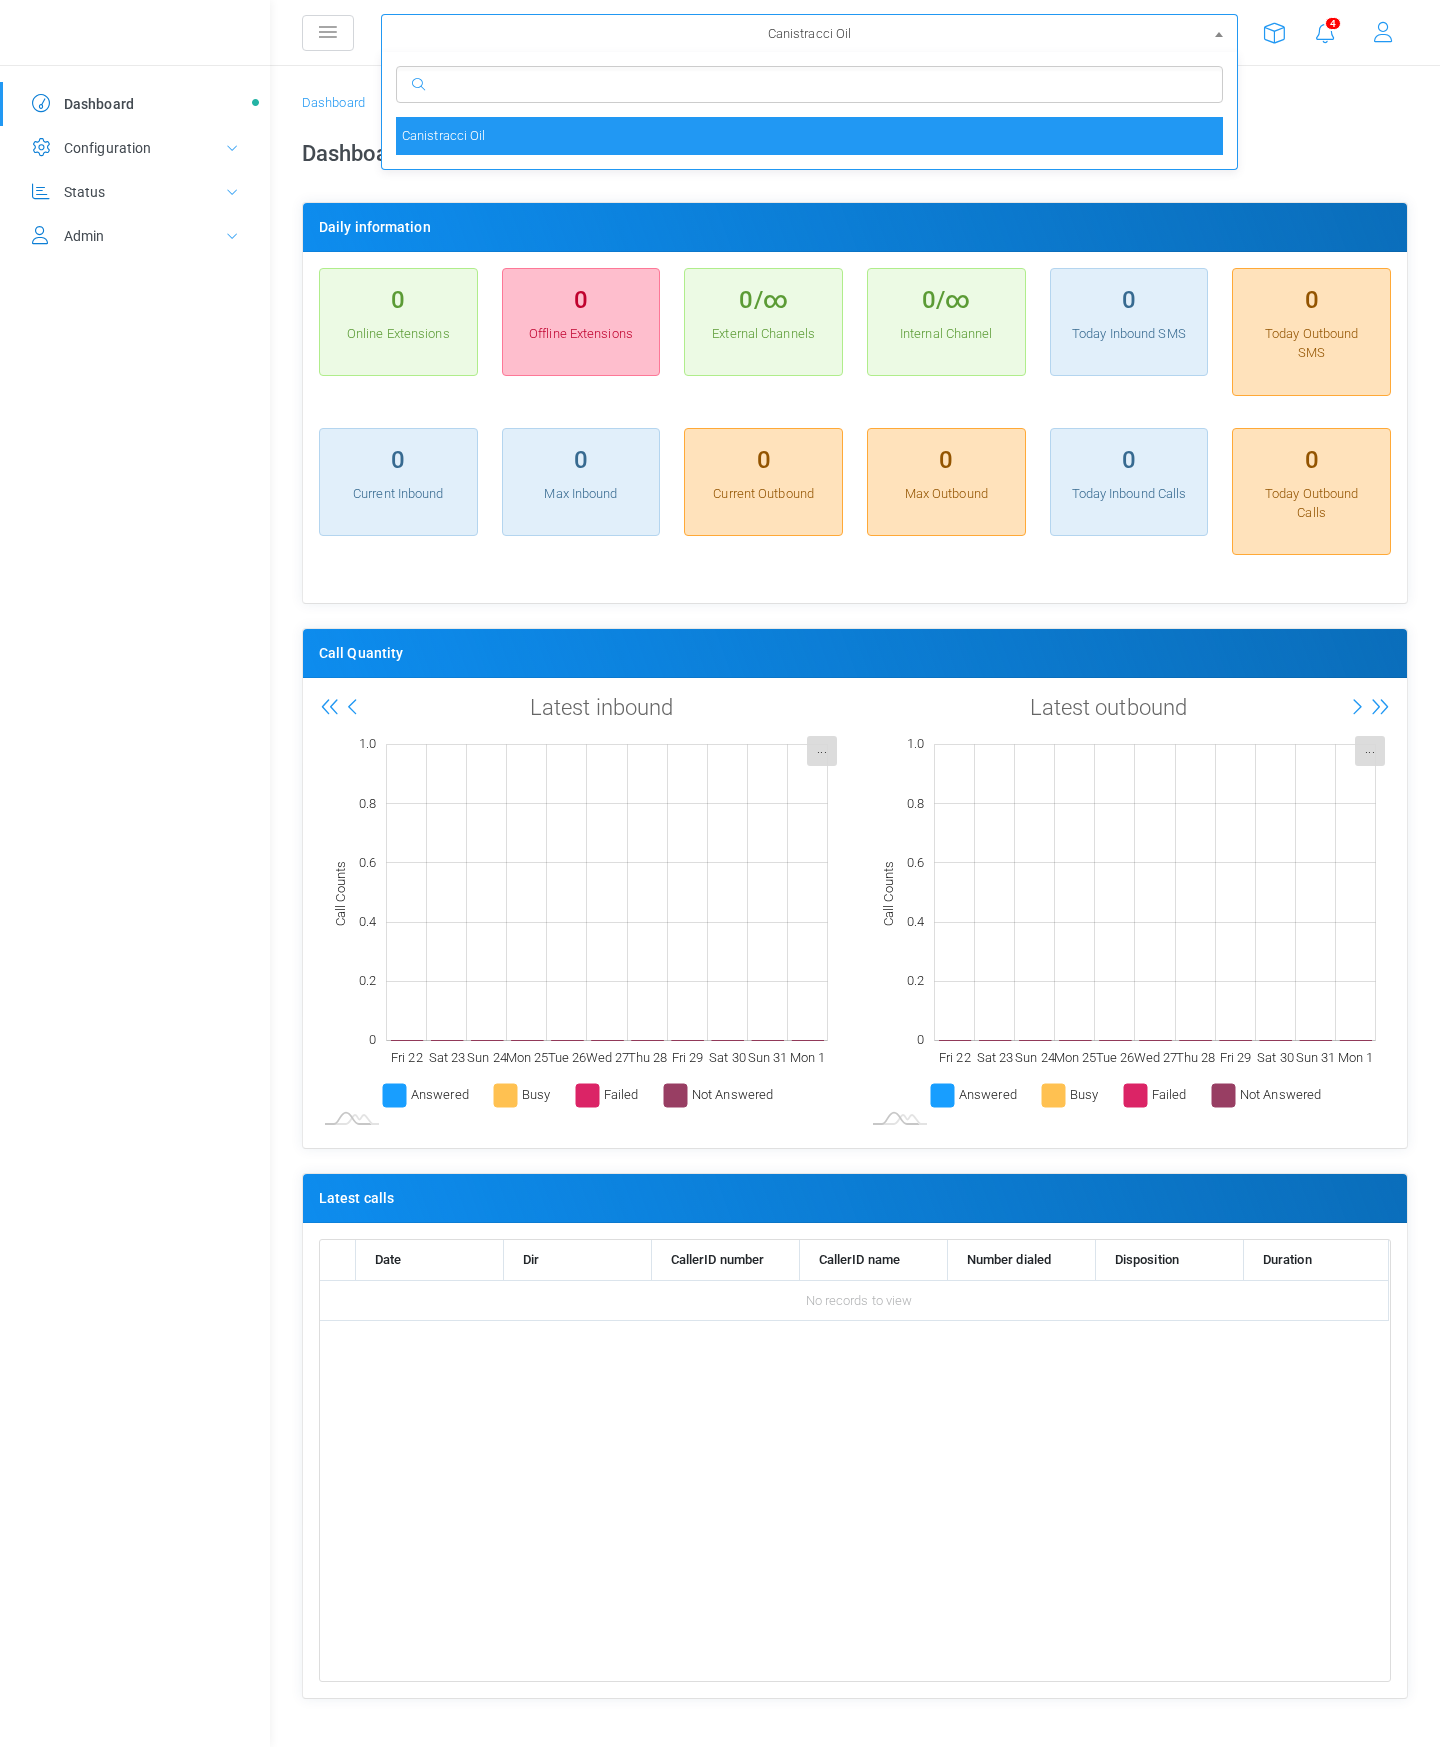This screenshot has width=1440, height=1747.
Task: Click the Dashboard breadcrumb link
Action: [x=333, y=102]
